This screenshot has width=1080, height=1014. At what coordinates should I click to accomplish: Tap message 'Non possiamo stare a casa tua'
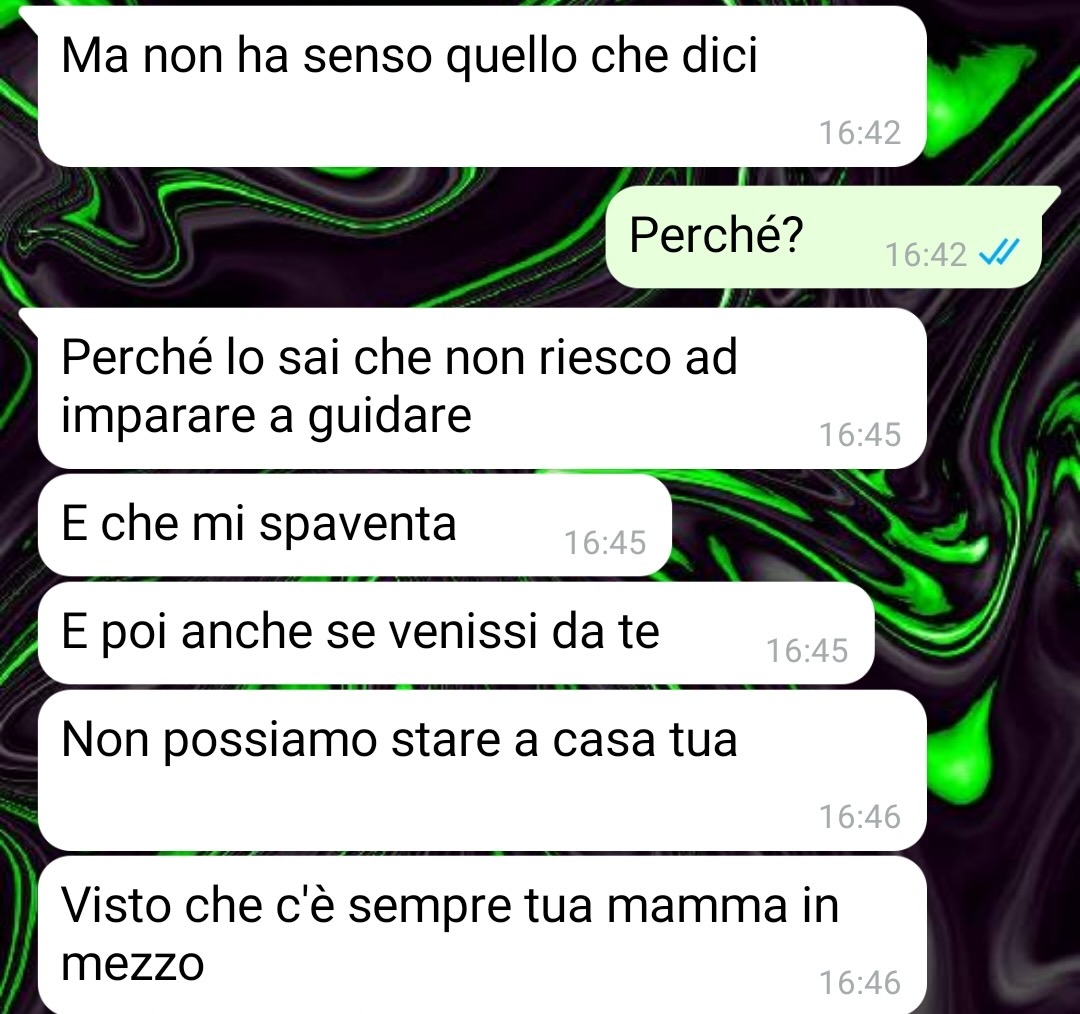pyautogui.click(x=482, y=770)
